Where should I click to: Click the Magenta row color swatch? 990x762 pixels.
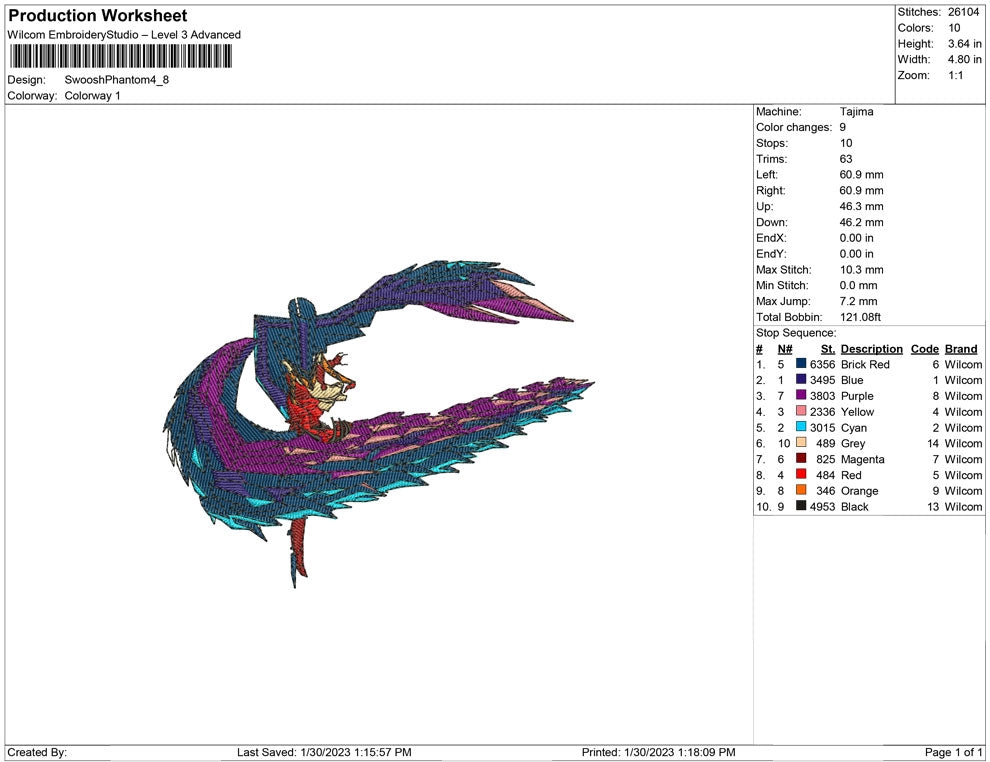coord(801,459)
